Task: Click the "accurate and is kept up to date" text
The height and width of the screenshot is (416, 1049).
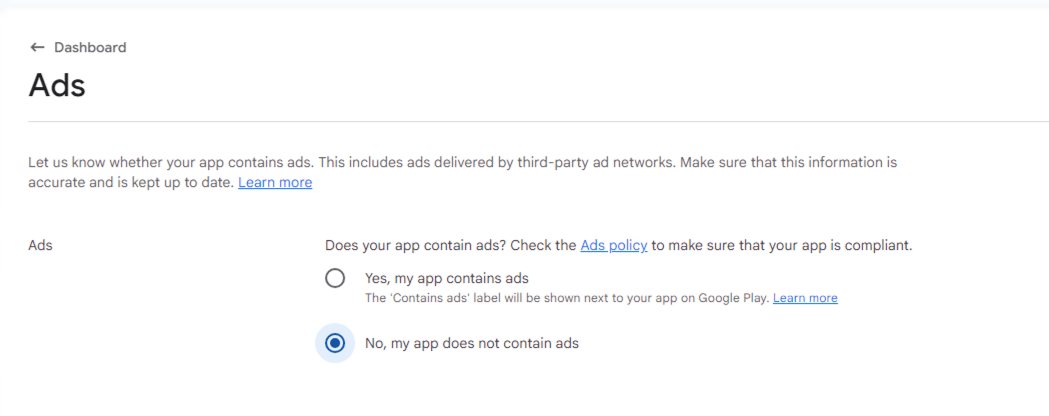Action: click(130, 182)
